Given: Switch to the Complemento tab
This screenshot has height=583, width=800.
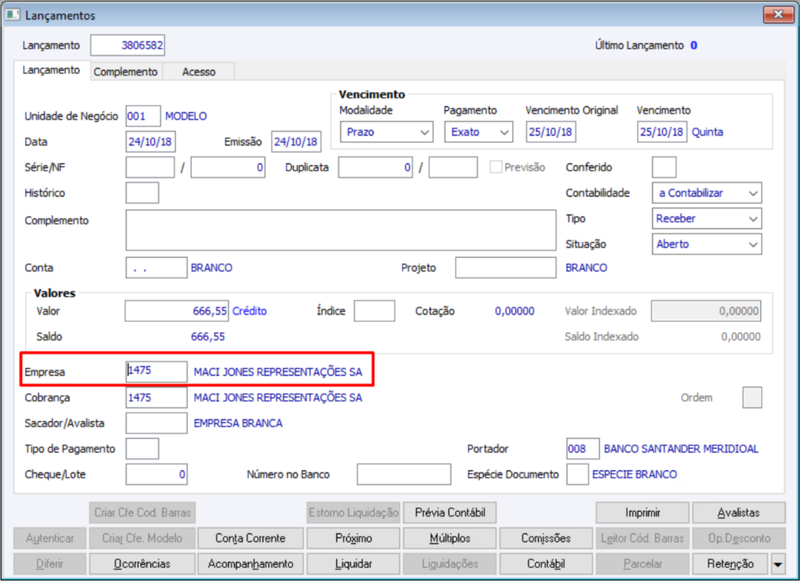Looking at the screenshot, I should click(x=126, y=72).
